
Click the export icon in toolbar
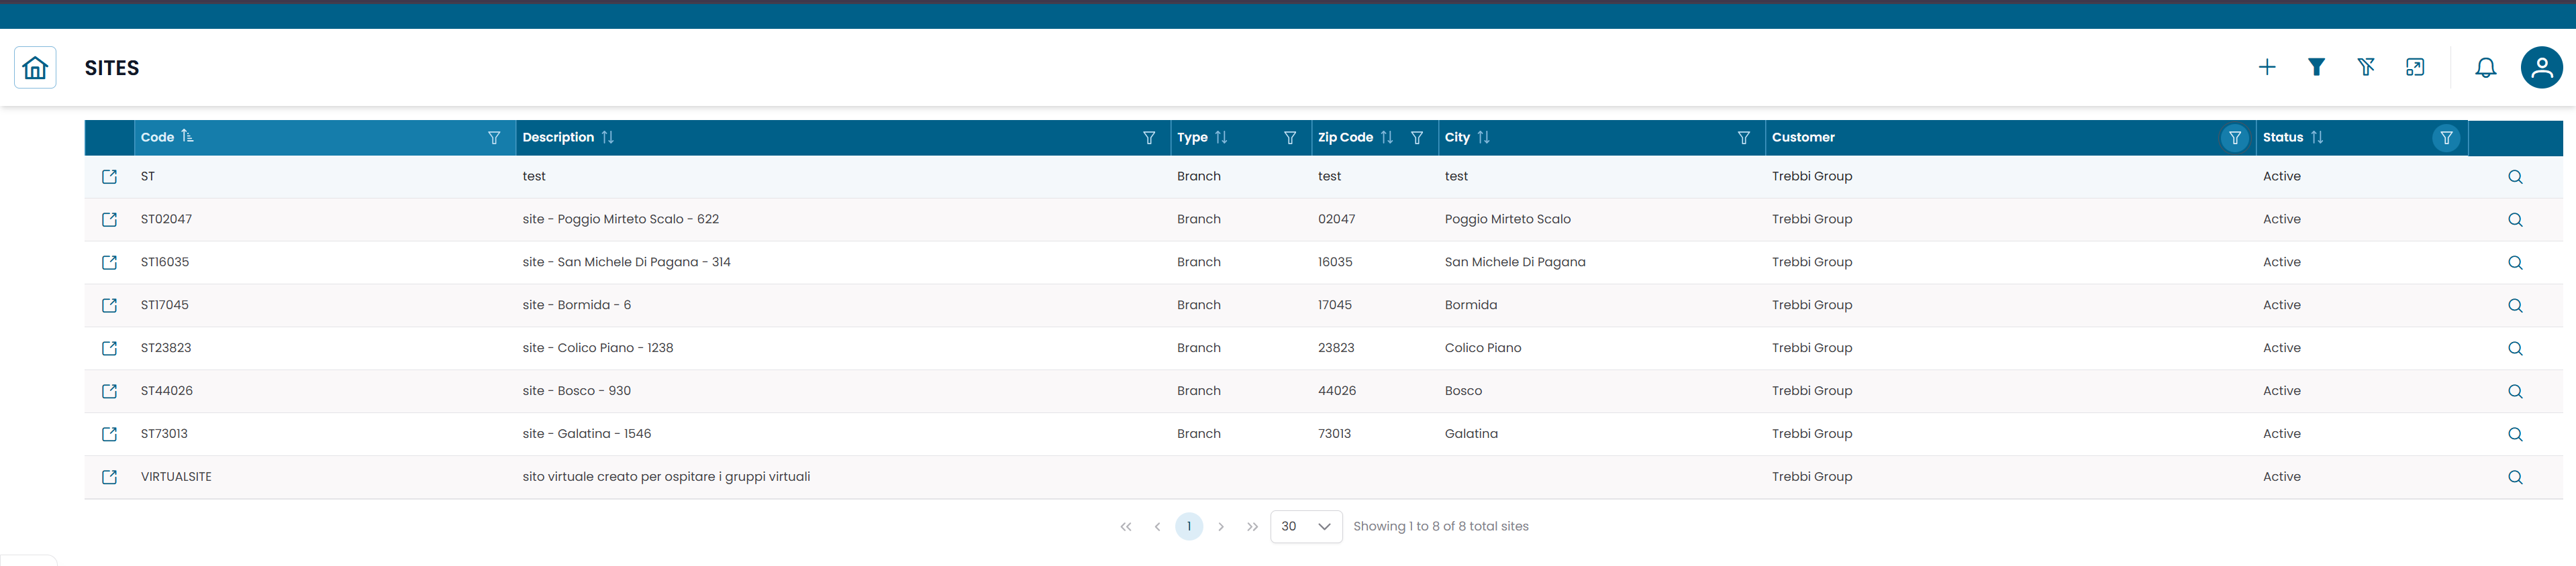pos(2415,67)
